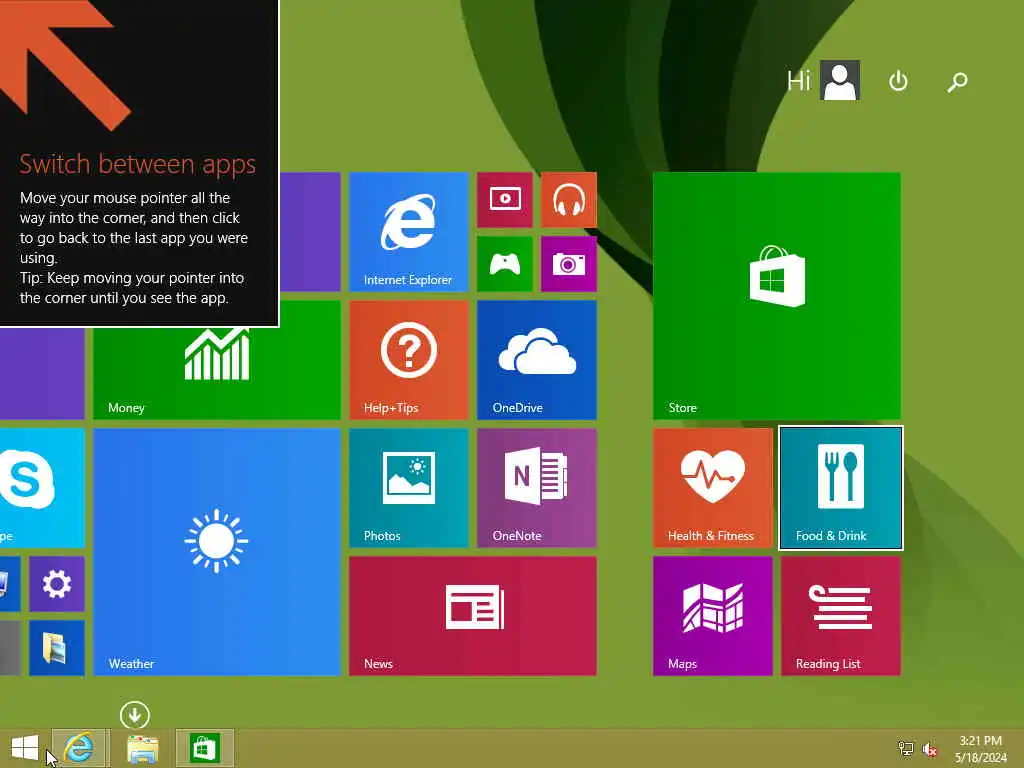This screenshot has height=768, width=1024.
Task: Open the Store from the taskbar
Action: [x=204, y=748]
